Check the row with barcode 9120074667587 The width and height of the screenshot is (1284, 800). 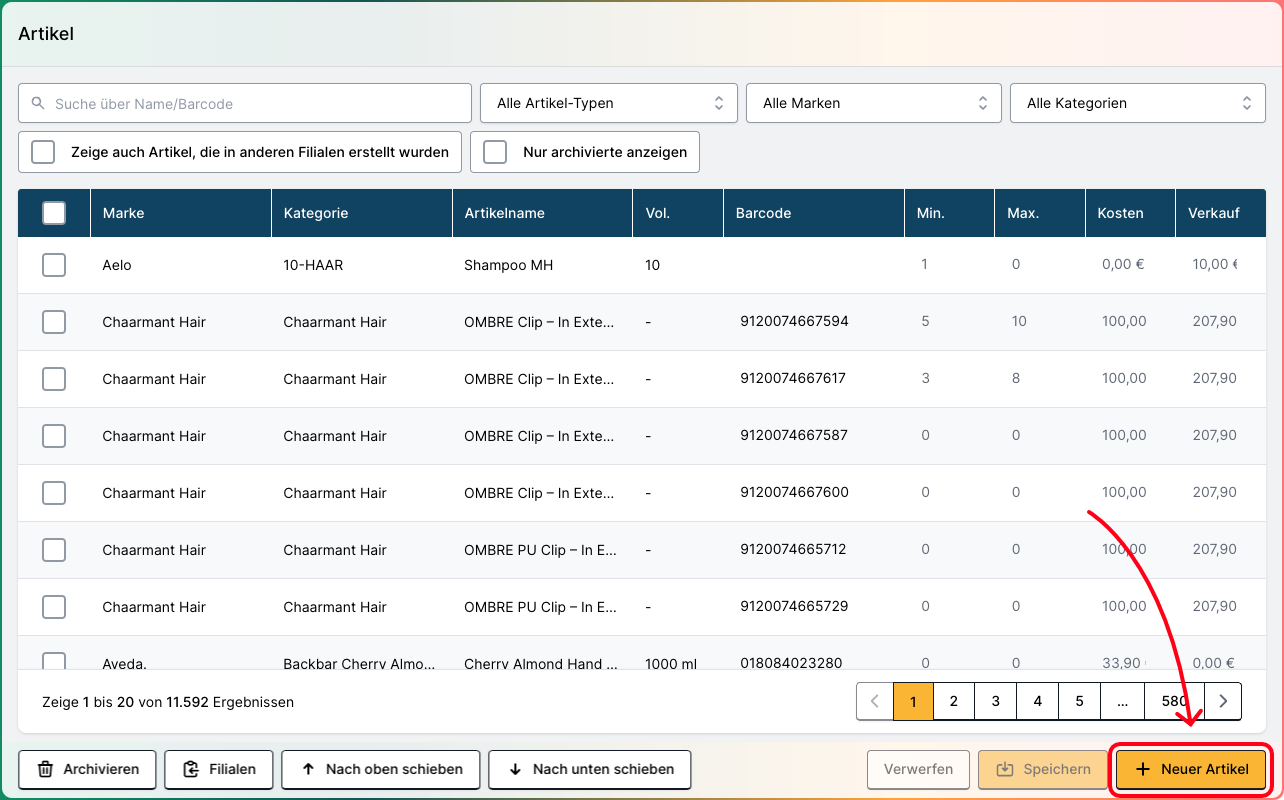[54, 436]
